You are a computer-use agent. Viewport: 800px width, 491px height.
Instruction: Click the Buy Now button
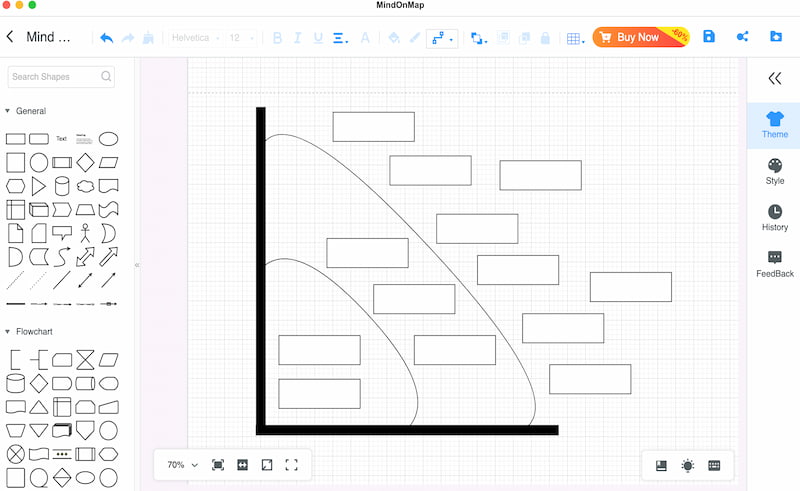[641, 37]
